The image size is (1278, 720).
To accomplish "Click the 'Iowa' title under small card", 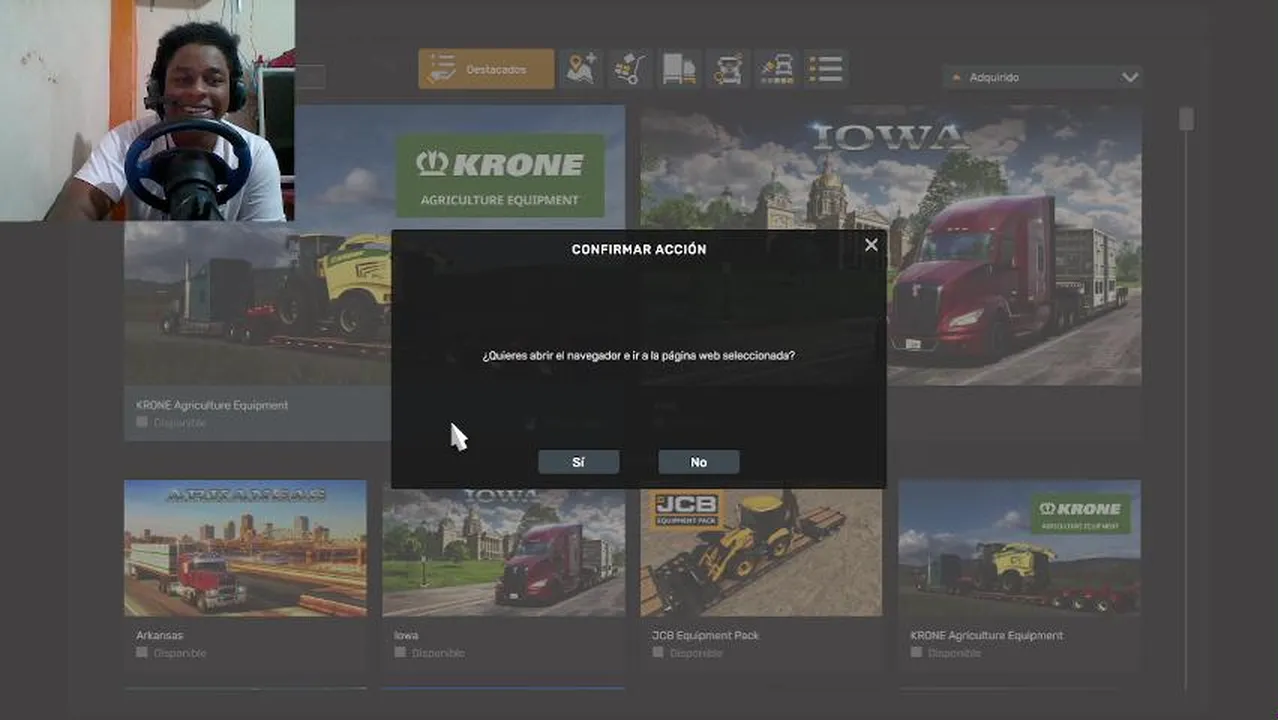I will click(406, 635).
